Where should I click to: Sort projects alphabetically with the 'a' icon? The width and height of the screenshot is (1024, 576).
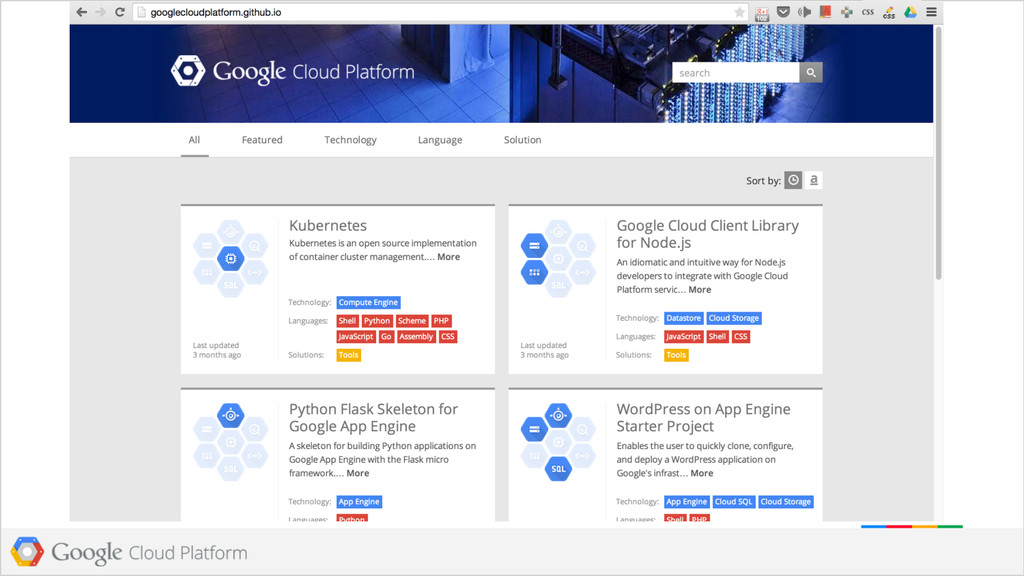(813, 180)
